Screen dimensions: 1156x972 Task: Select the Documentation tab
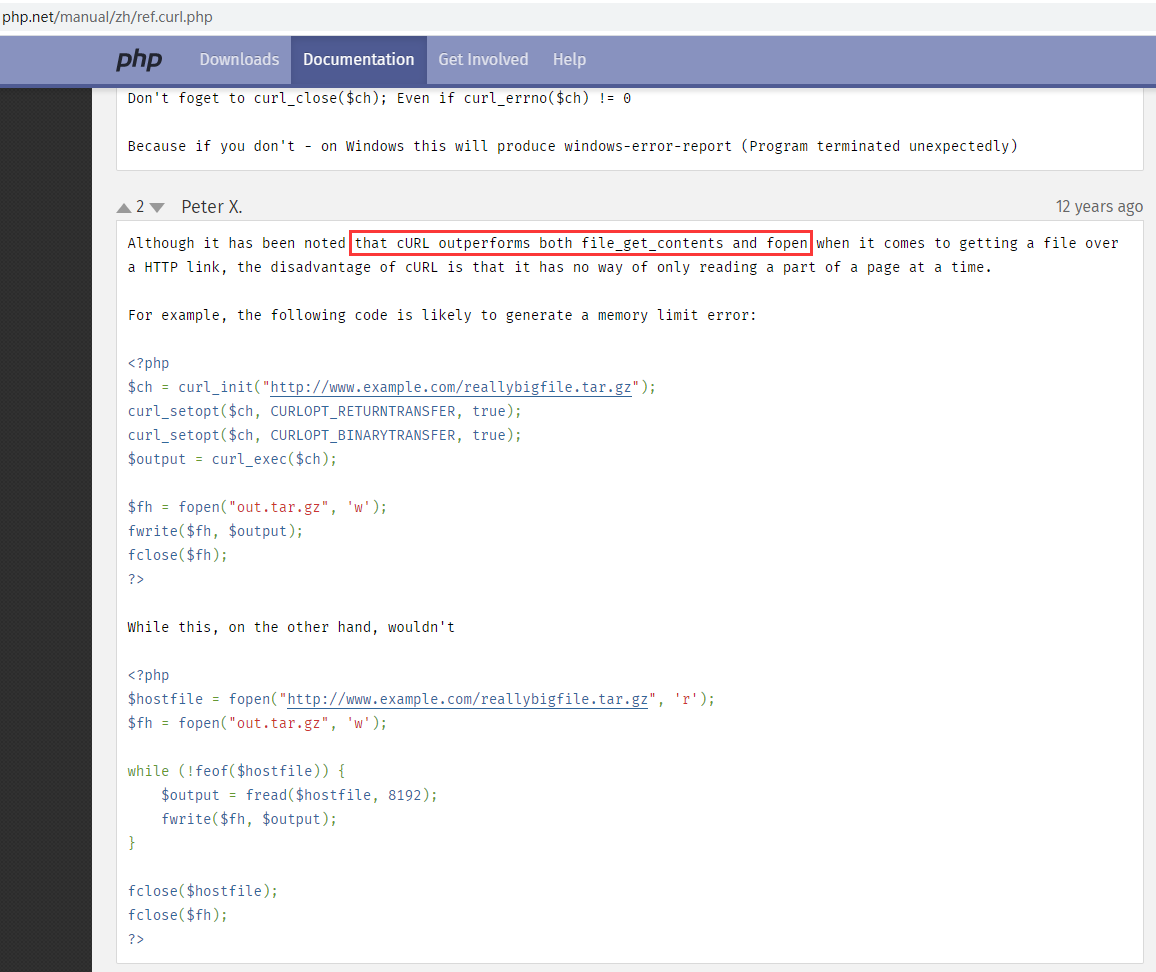[x=358, y=60]
